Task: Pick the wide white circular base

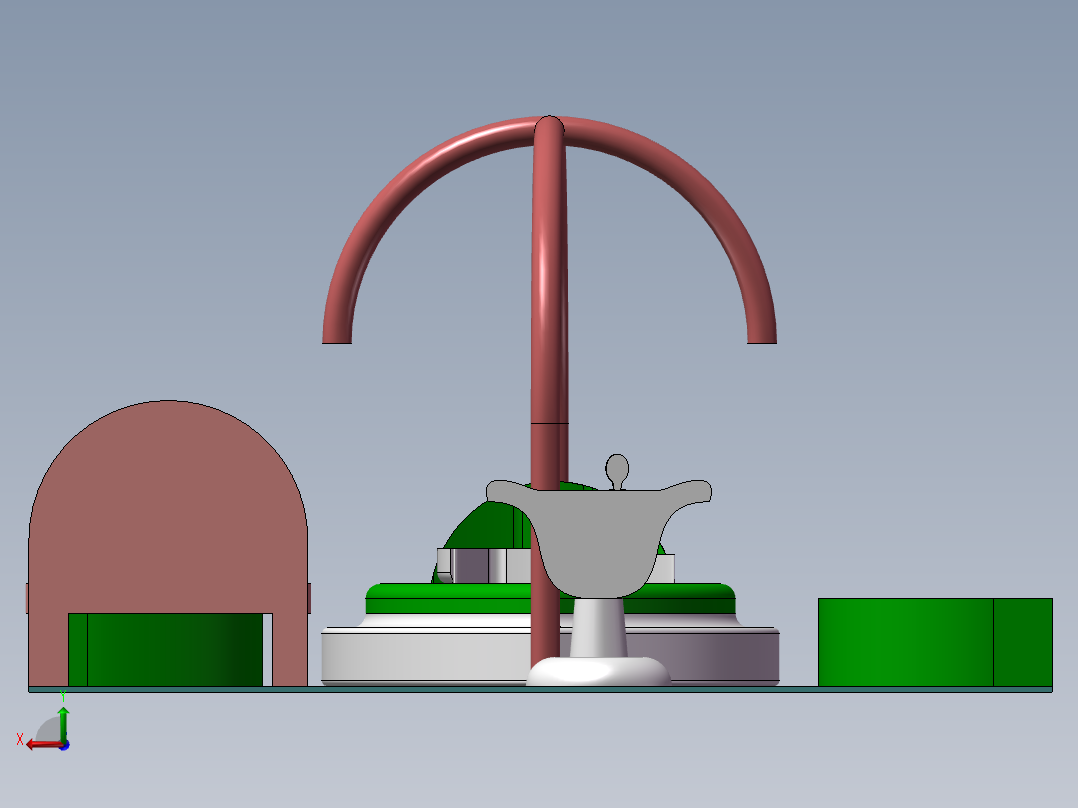Action: 426,653
